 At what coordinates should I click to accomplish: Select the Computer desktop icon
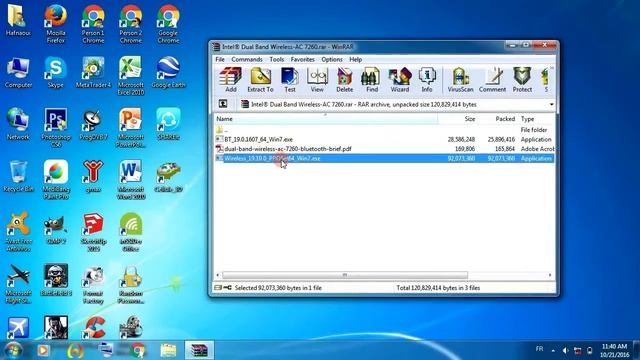(x=18, y=72)
